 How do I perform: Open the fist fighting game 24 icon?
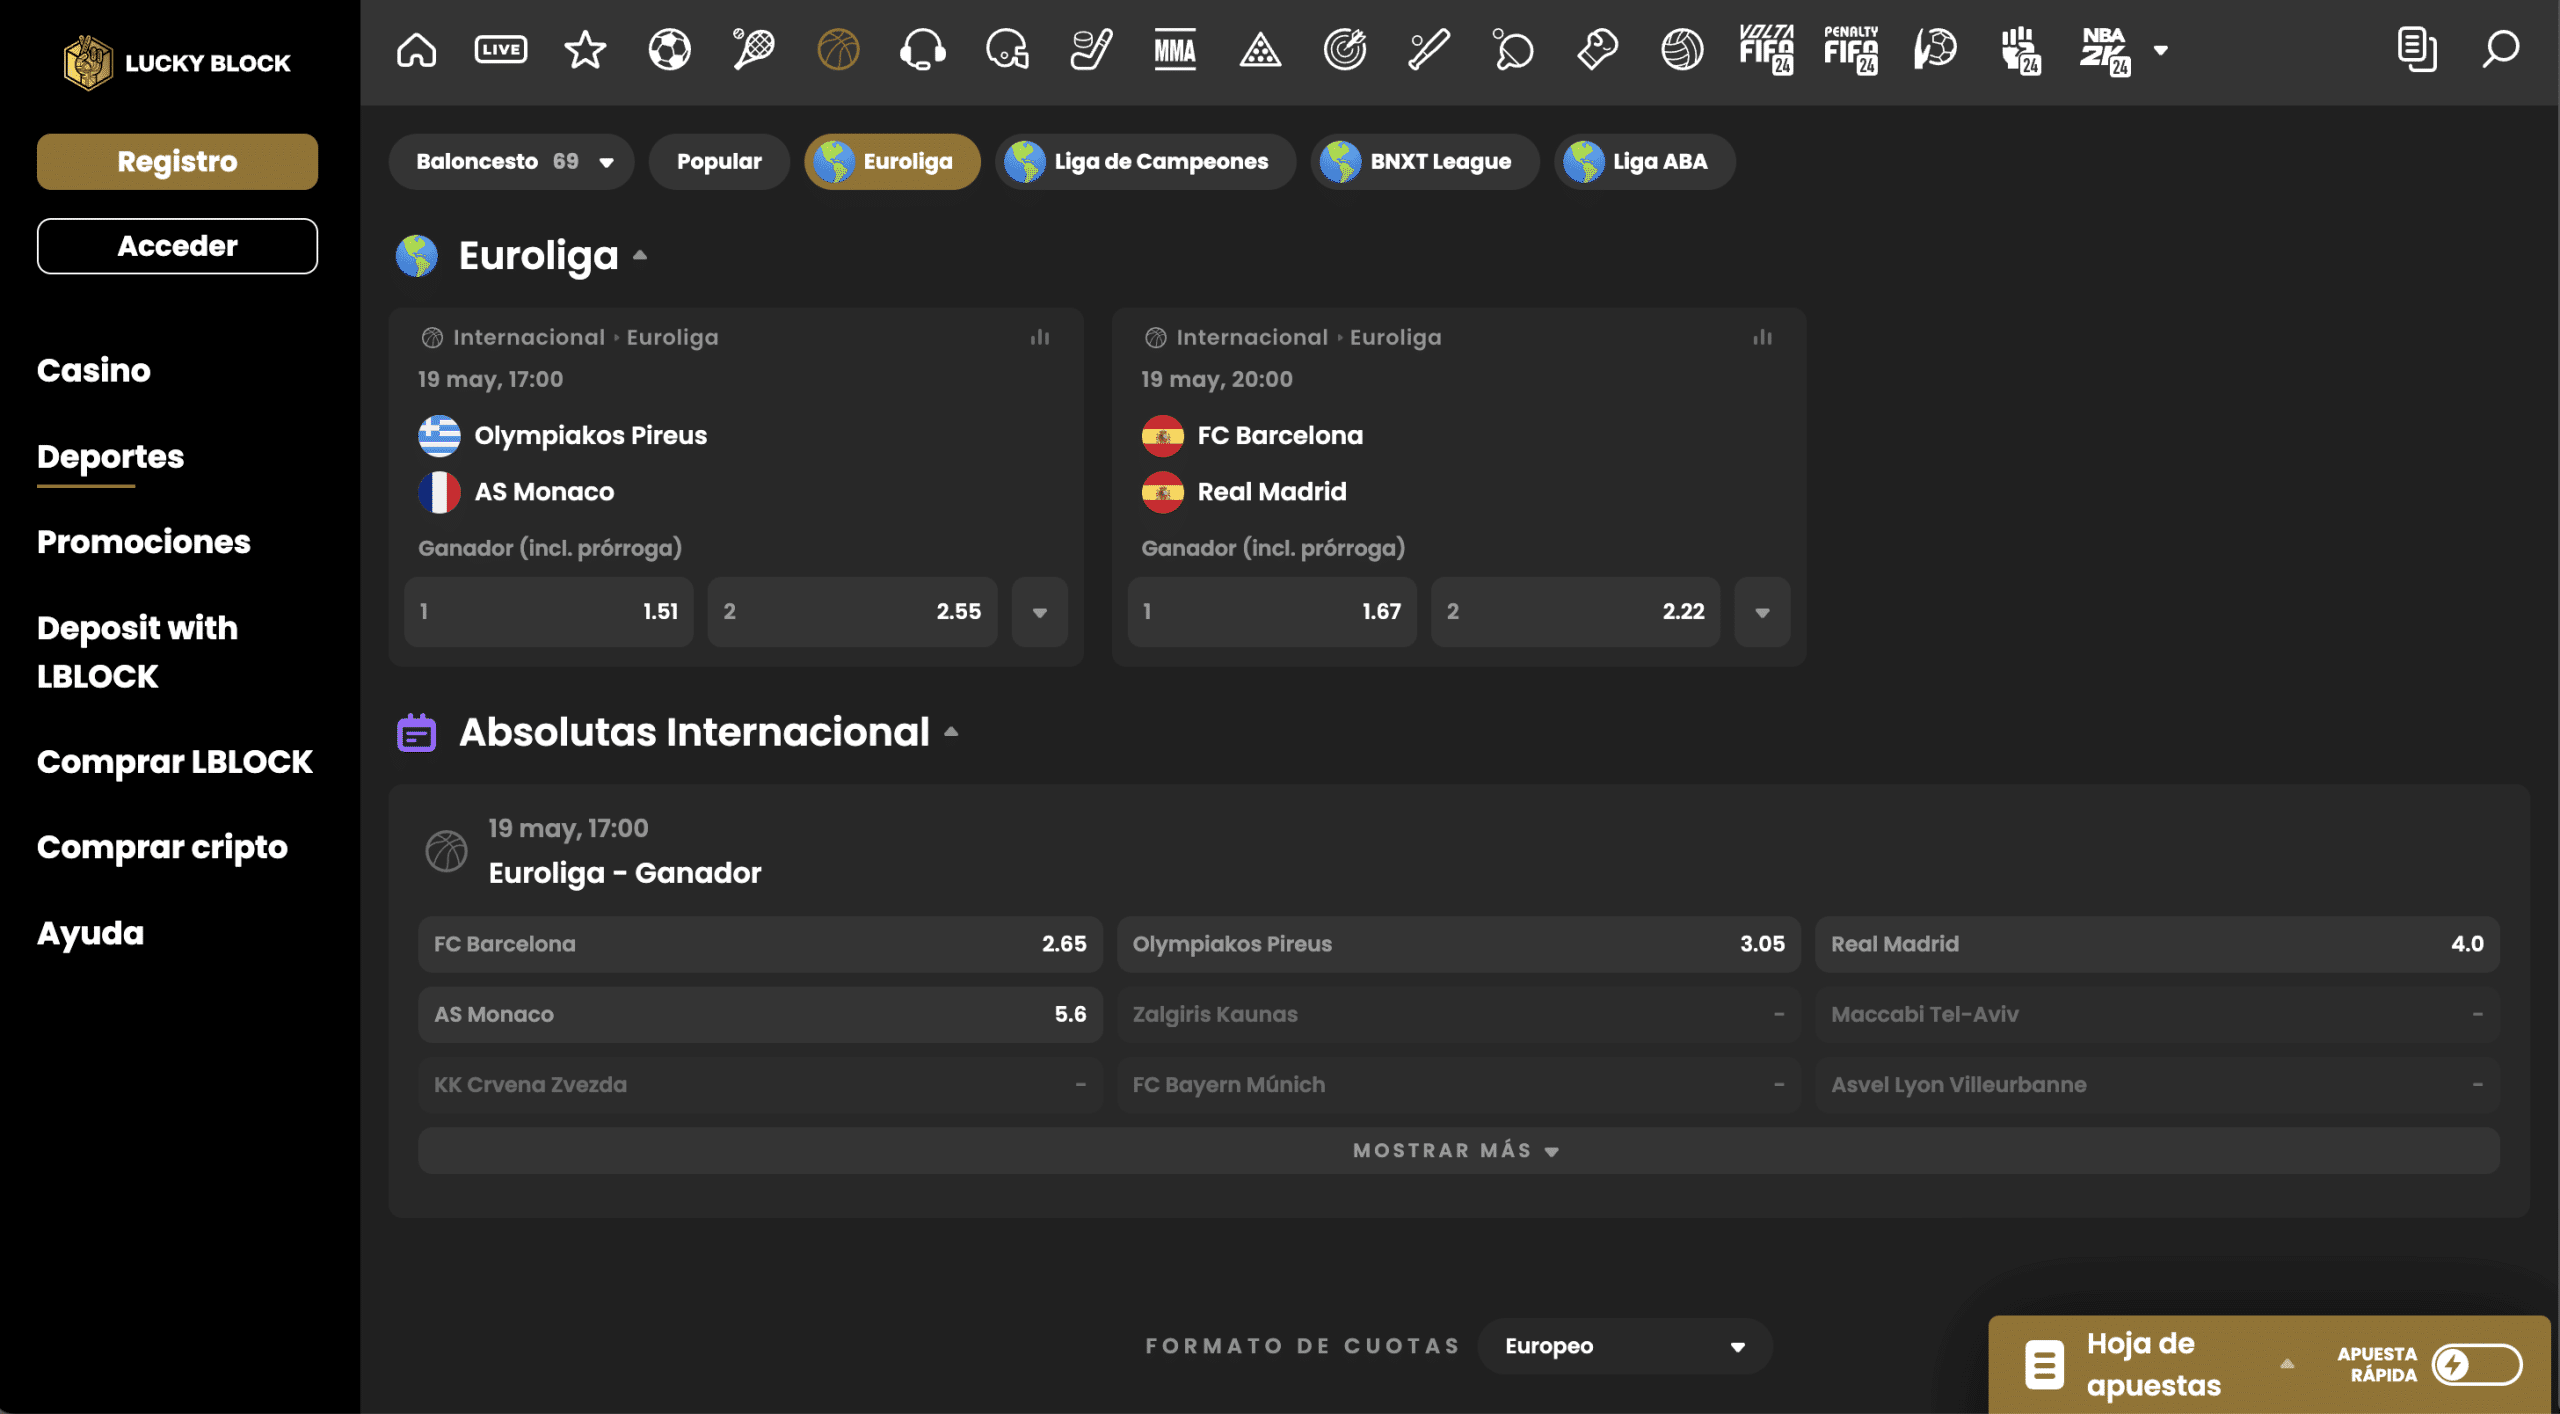2020,49
